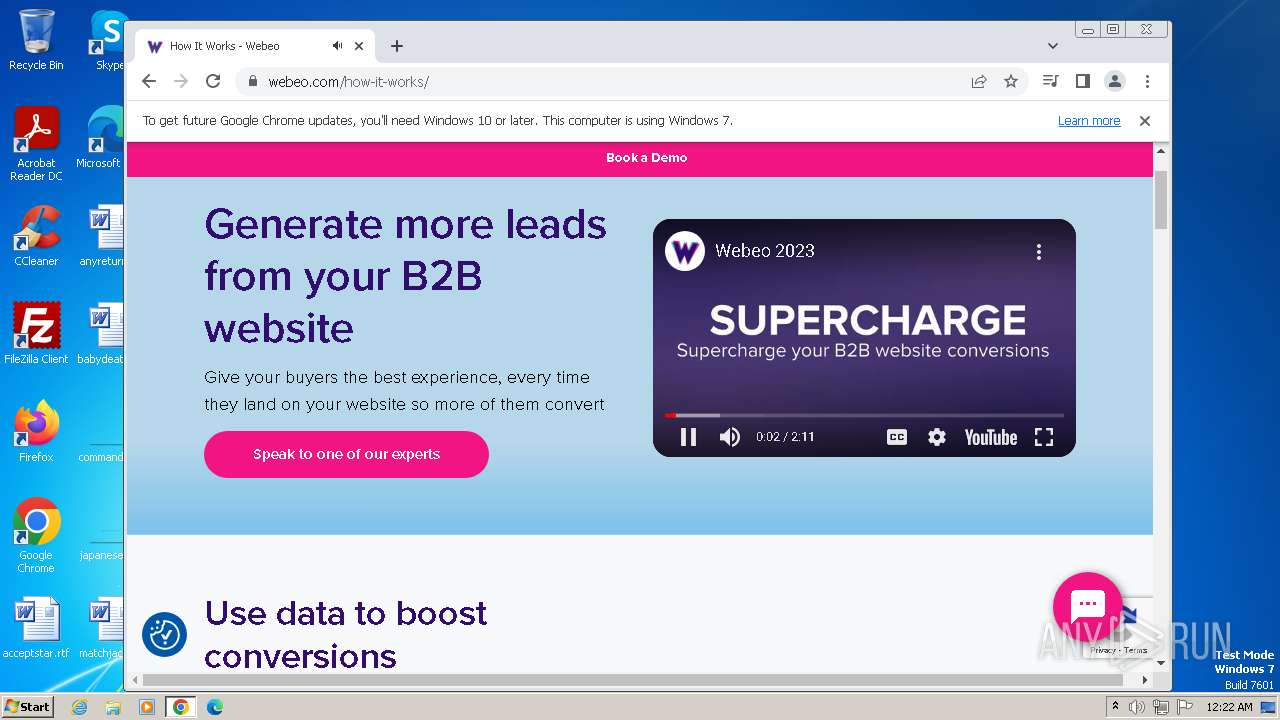Dismiss the Chrome update notice
This screenshot has height=720, width=1280.
point(1145,121)
